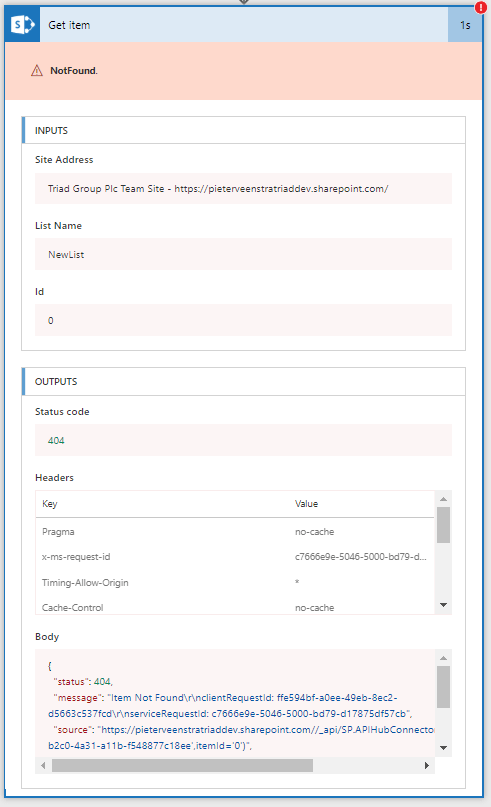The height and width of the screenshot is (807, 491).
Task: Click the Status code label
Action: click(62, 412)
